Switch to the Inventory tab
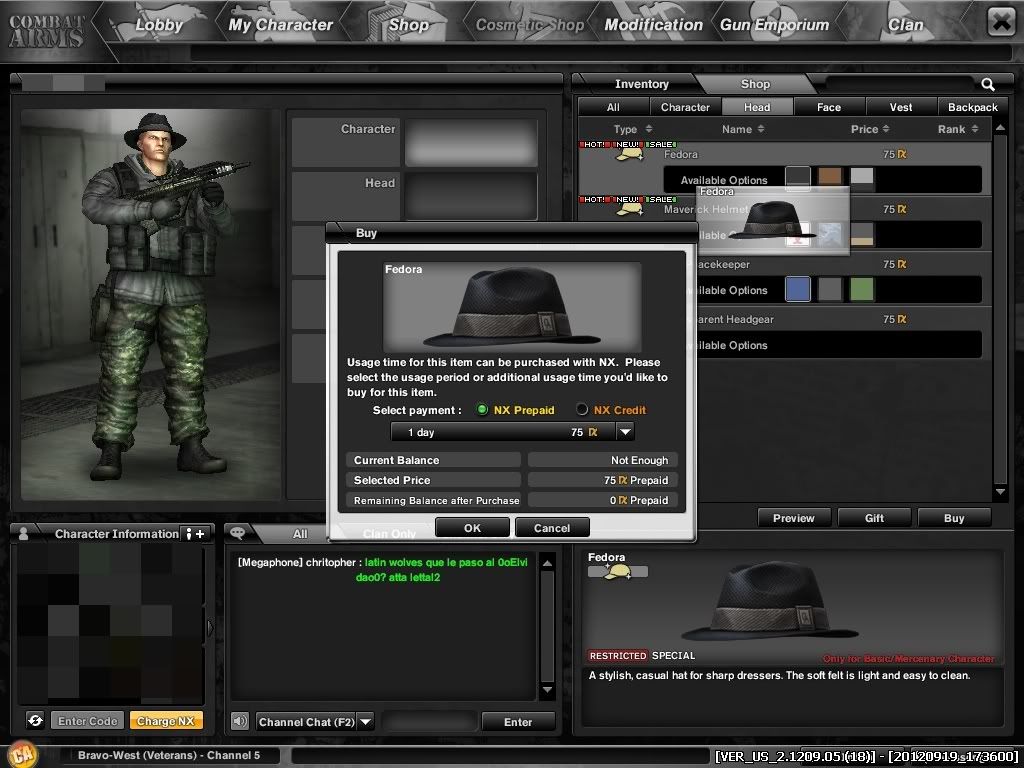 [x=641, y=85]
